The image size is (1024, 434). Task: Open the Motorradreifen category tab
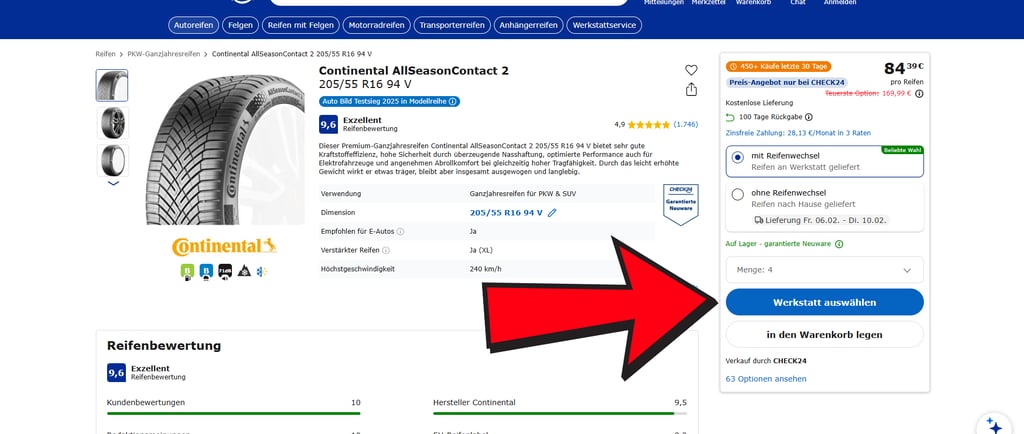[x=377, y=25]
